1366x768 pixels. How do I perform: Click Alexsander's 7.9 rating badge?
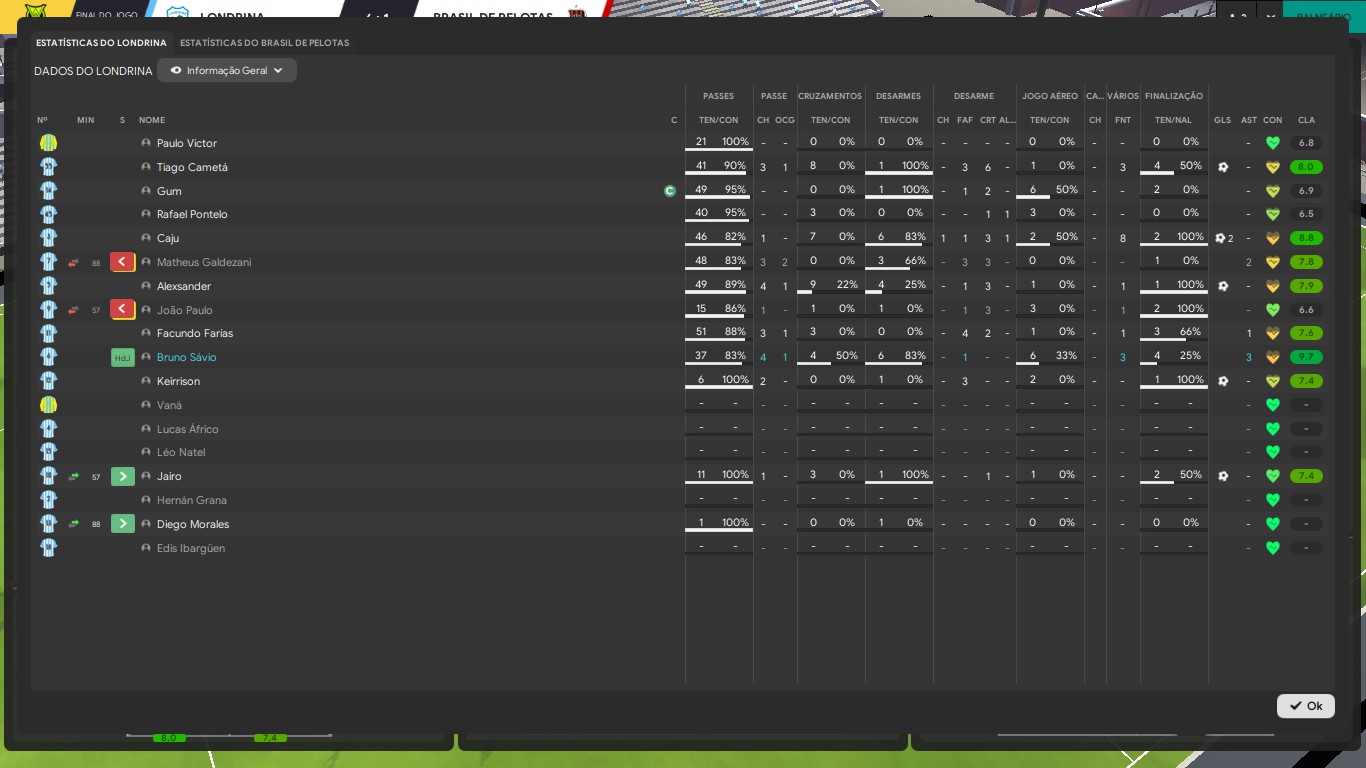coord(1306,286)
